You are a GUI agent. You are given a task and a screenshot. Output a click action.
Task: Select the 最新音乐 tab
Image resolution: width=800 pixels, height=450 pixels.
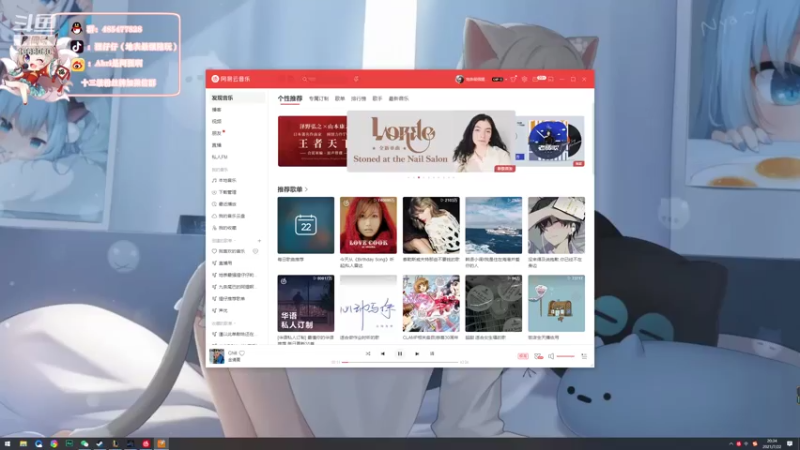[398, 98]
